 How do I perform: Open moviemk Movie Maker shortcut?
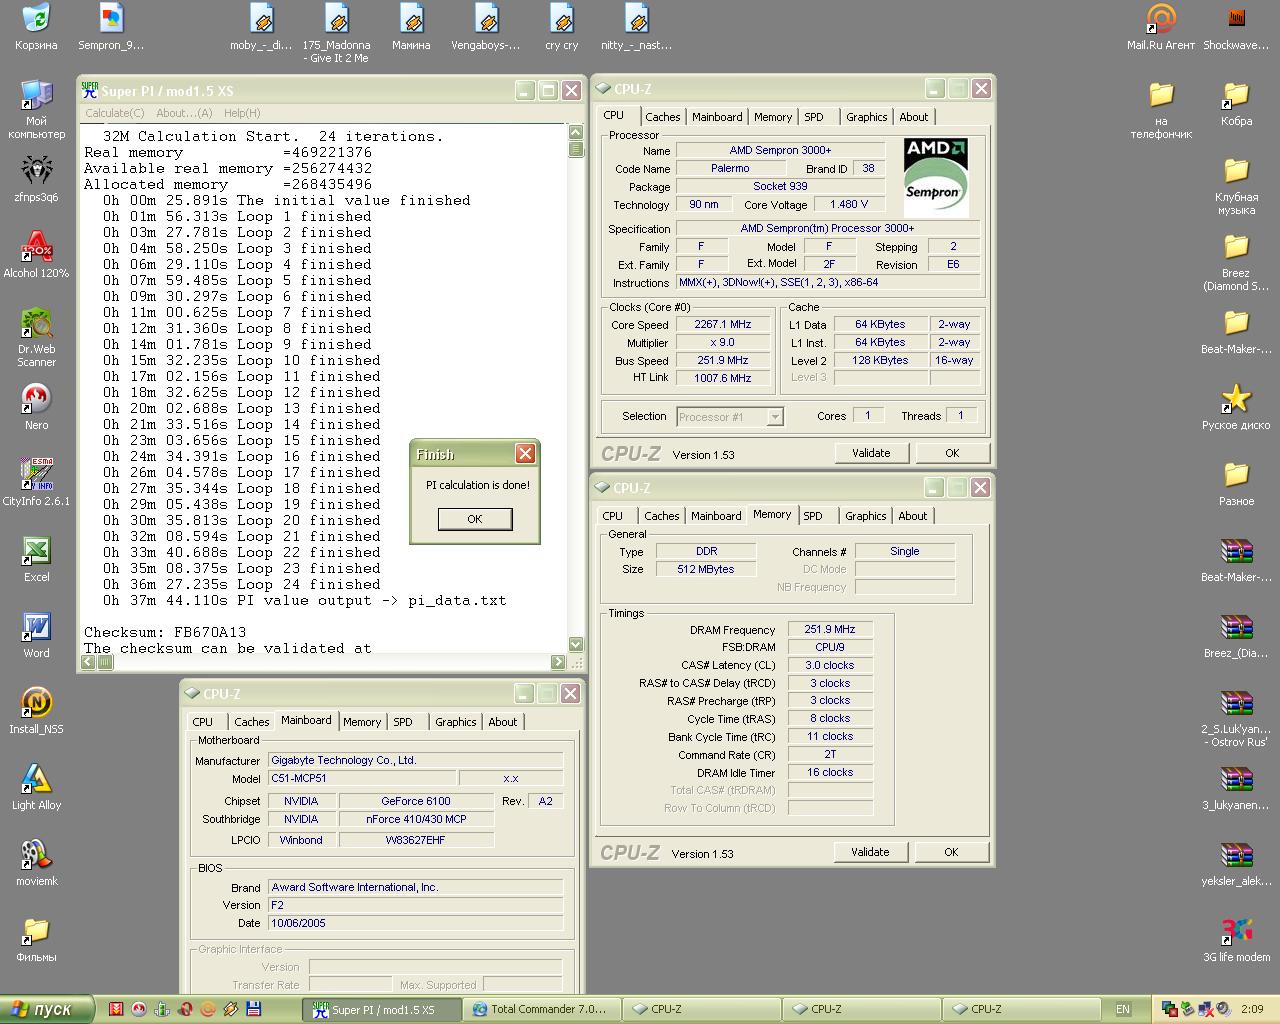point(36,863)
